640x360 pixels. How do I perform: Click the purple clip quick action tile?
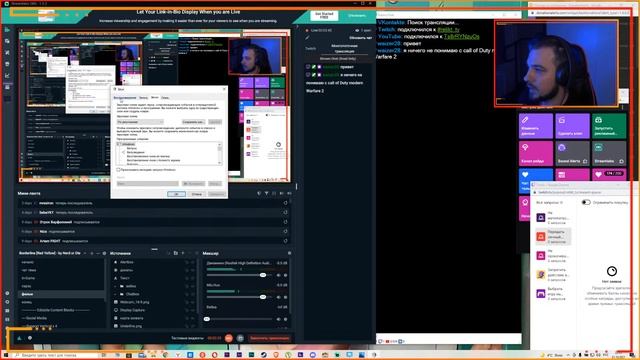point(572,126)
